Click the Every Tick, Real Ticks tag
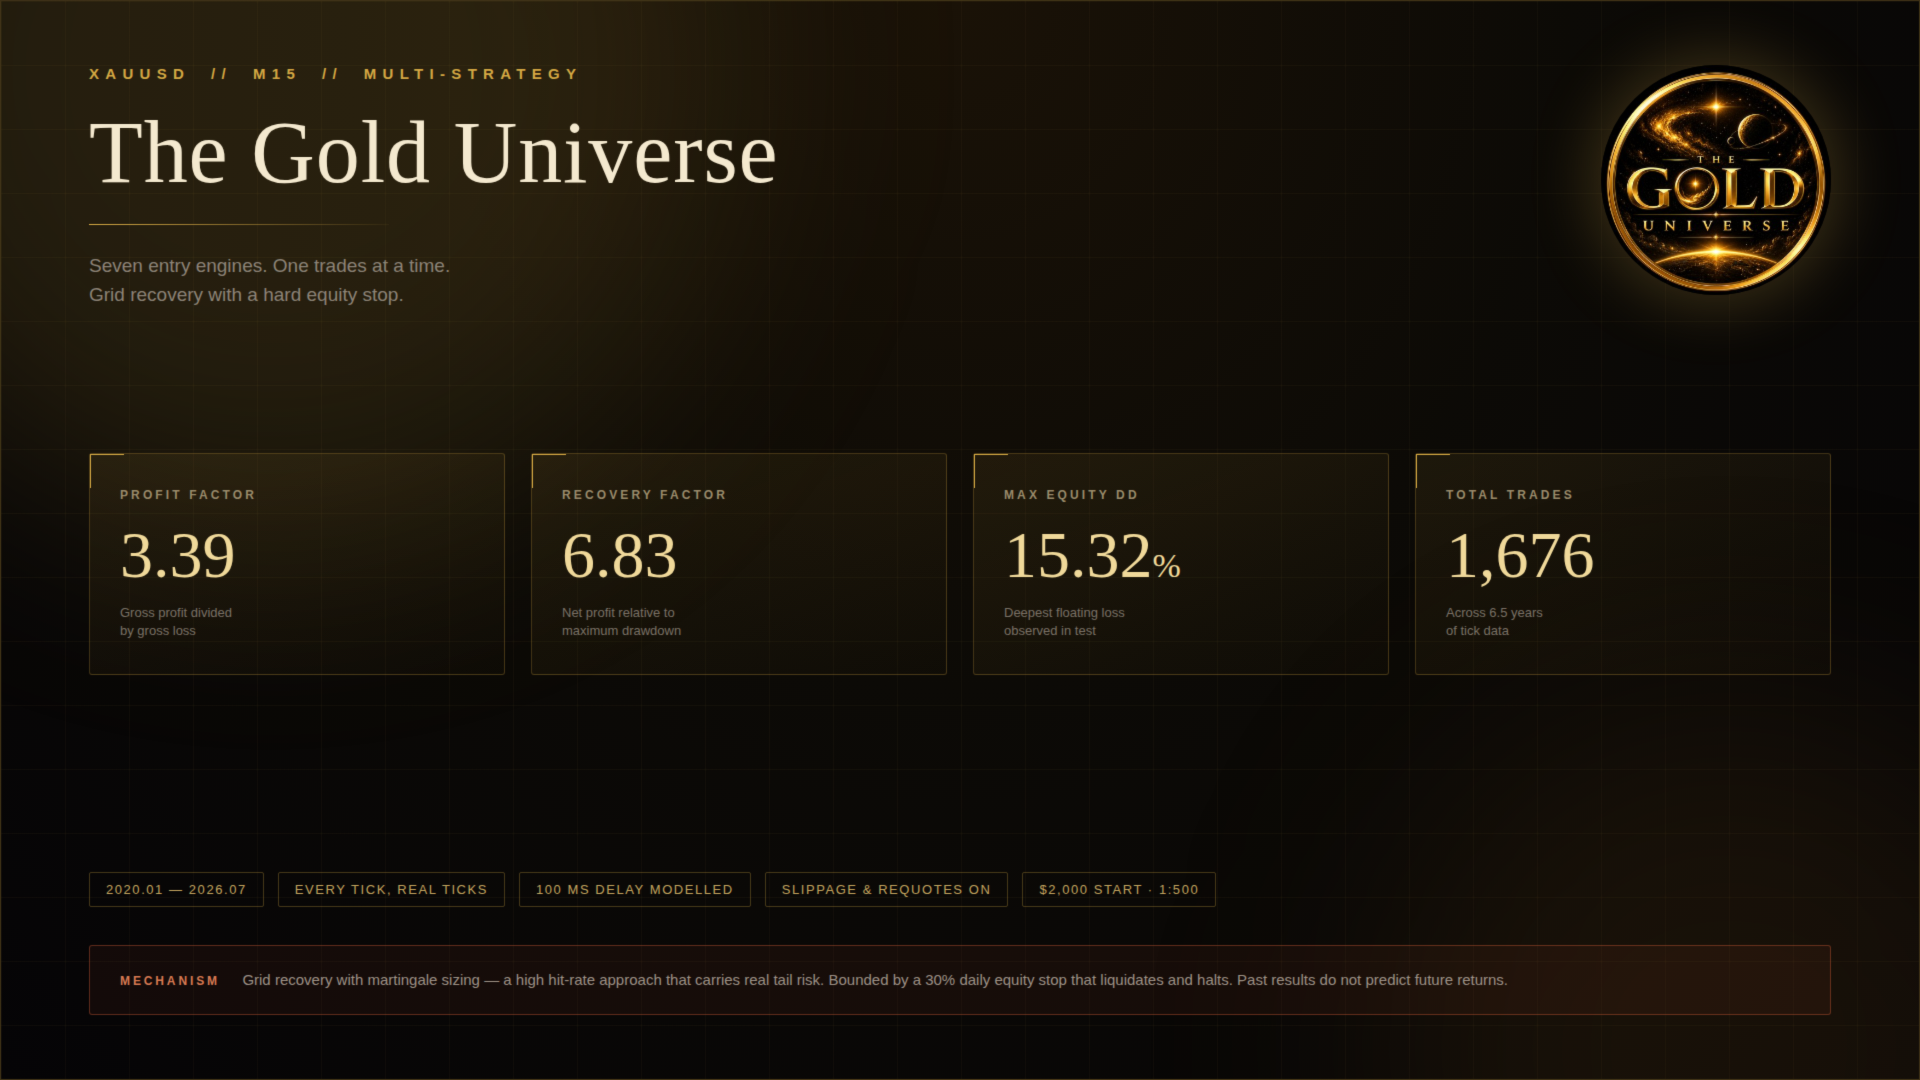Viewport: 1920px width, 1080px height. 391,890
